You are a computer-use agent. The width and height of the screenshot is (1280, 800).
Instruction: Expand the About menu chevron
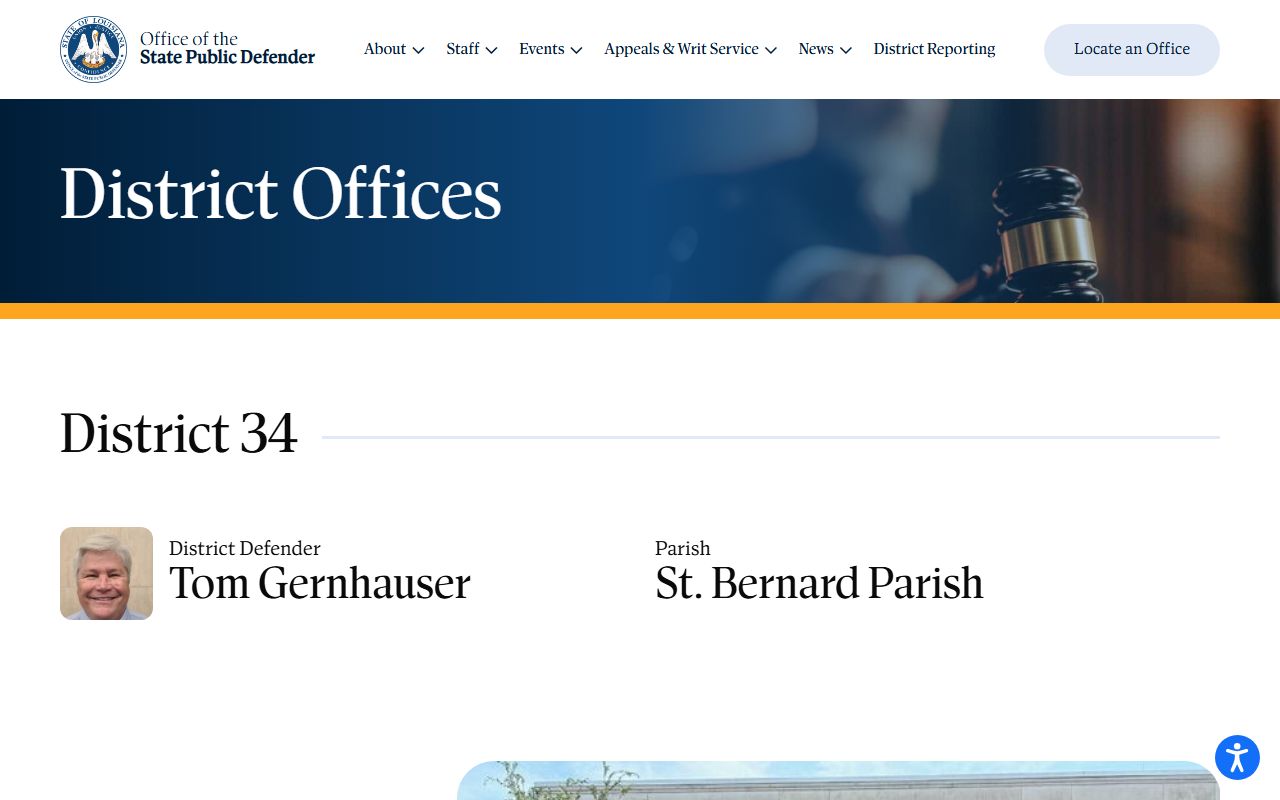point(418,50)
